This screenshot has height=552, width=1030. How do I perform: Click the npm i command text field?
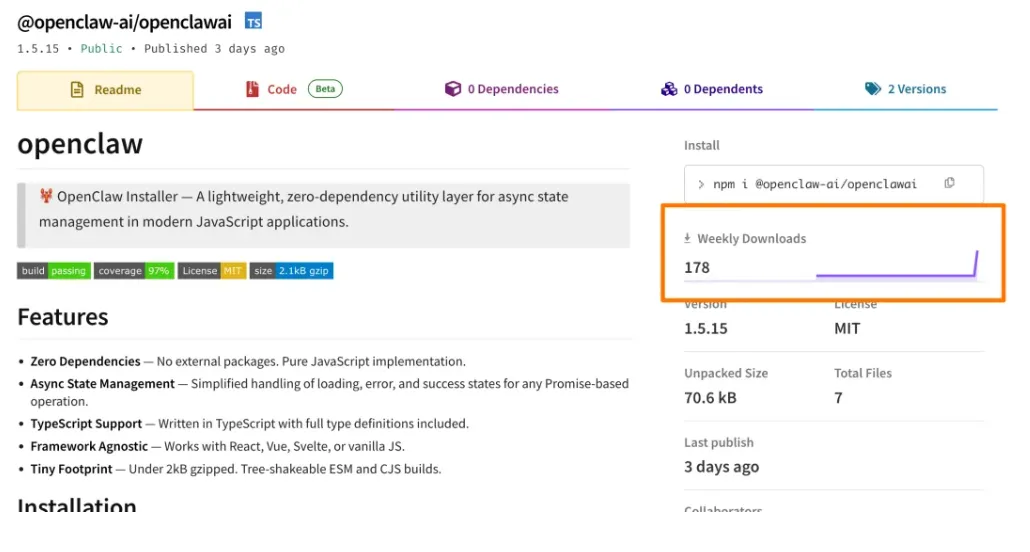[x=822, y=184]
